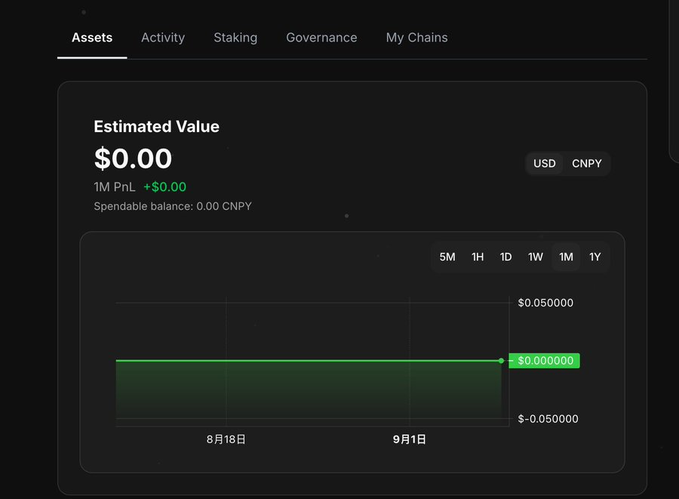Open the Staking tab
679x499 pixels.
coord(236,38)
